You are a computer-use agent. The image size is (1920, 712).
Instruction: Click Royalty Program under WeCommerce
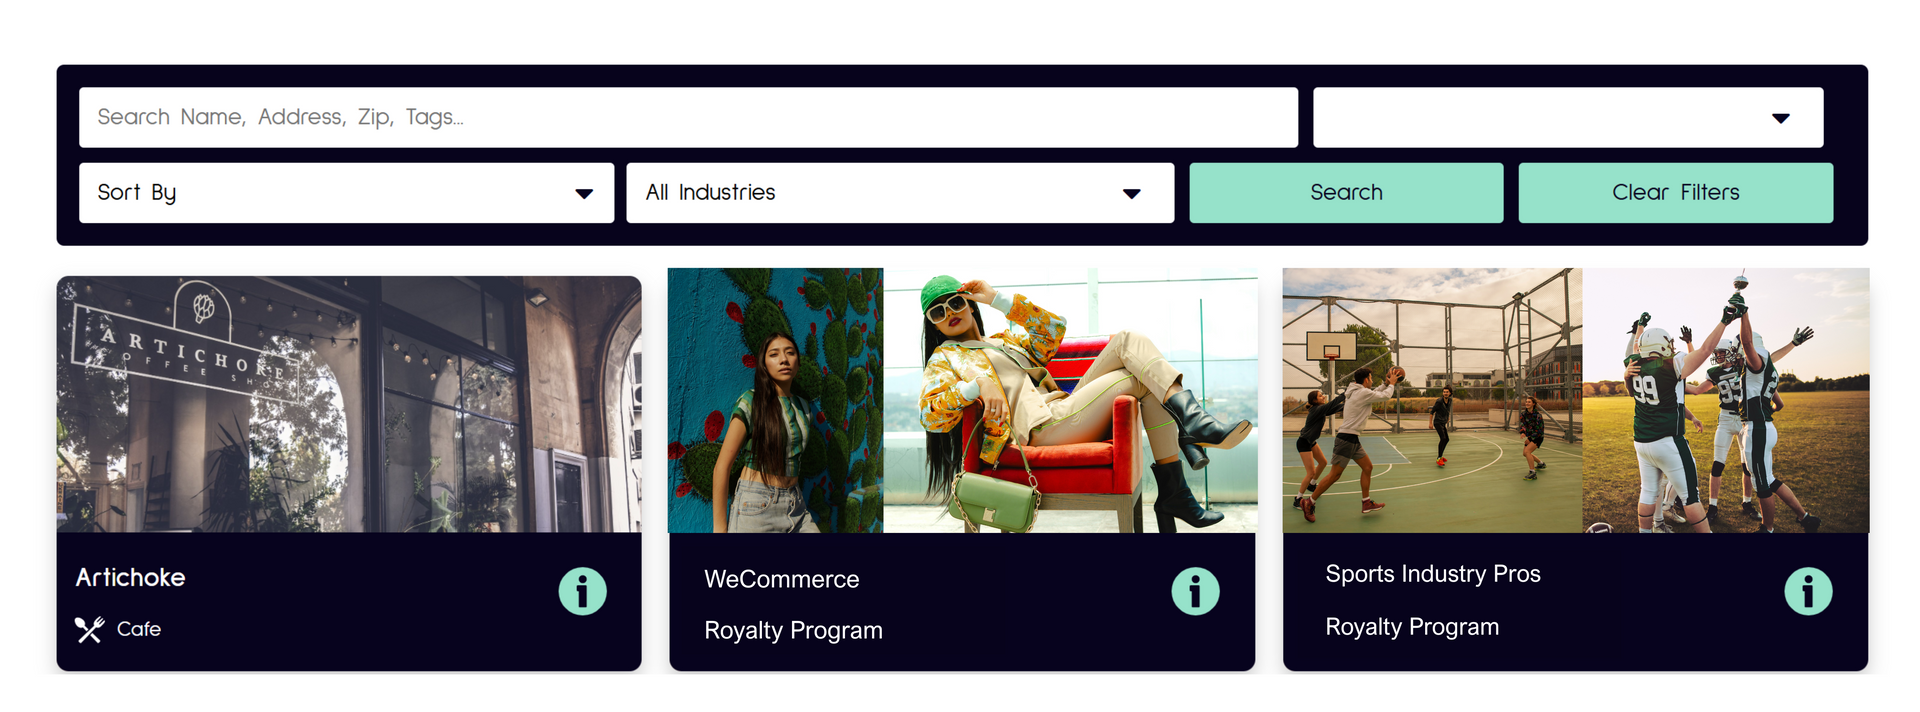pos(793,631)
